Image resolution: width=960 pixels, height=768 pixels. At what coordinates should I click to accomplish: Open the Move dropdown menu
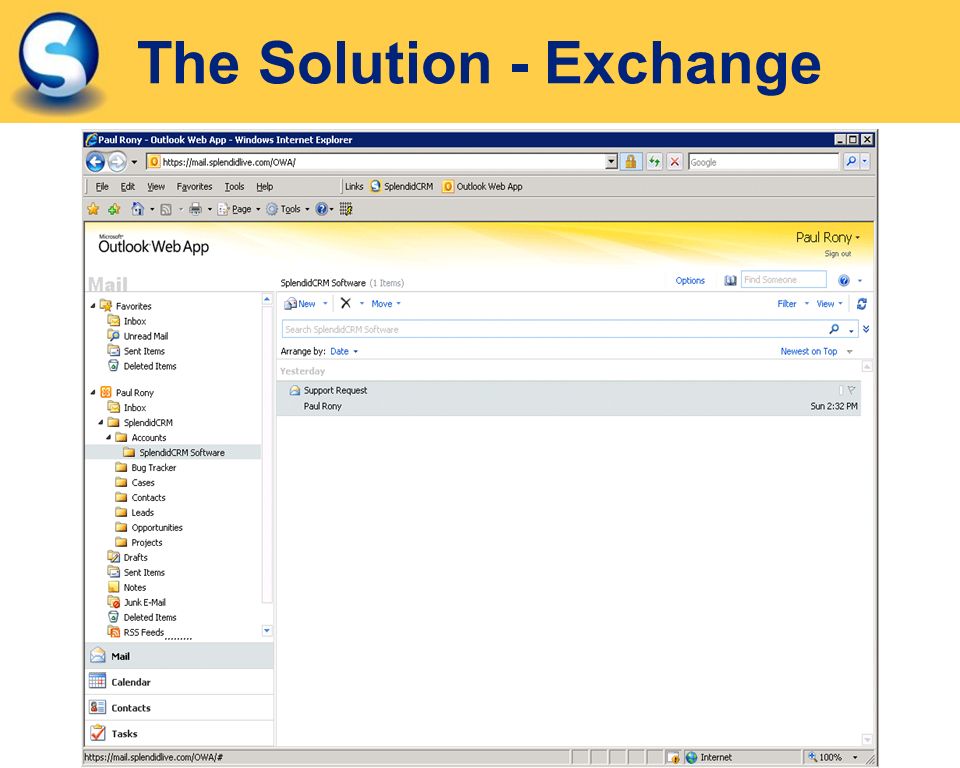pyautogui.click(x=386, y=303)
